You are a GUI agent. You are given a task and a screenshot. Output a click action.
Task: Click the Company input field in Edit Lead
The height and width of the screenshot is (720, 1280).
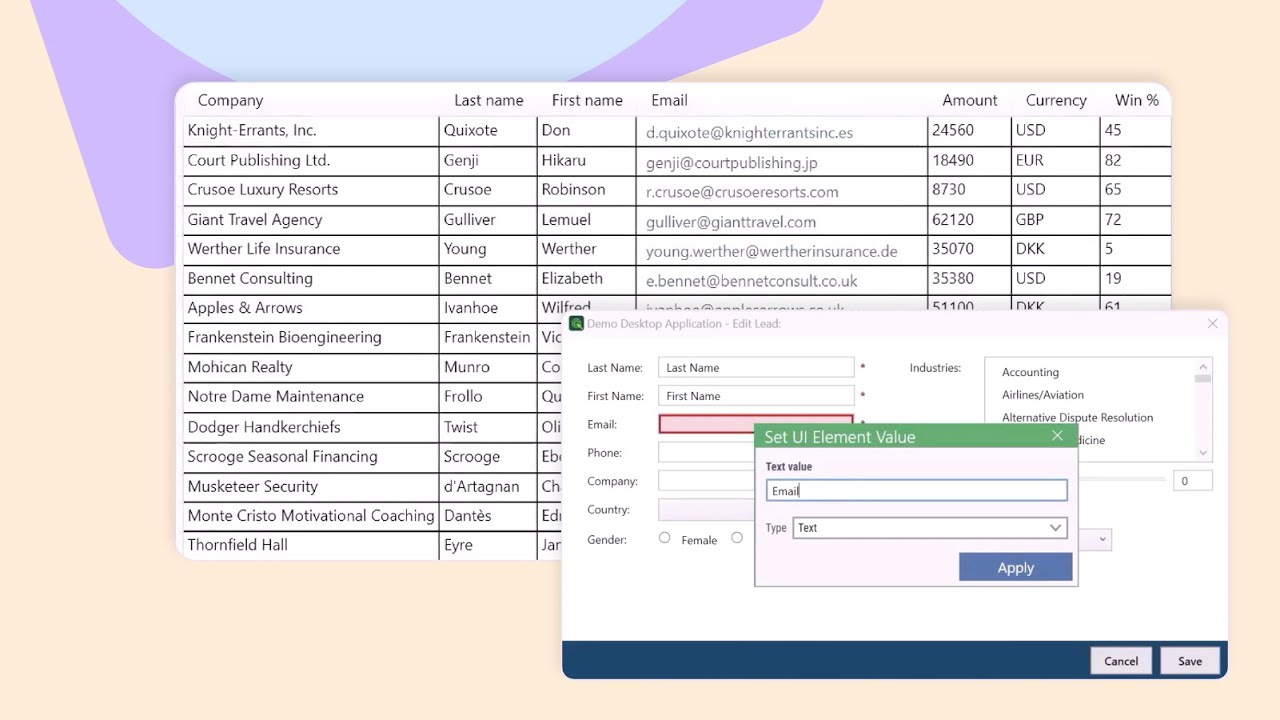tap(706, 481)
